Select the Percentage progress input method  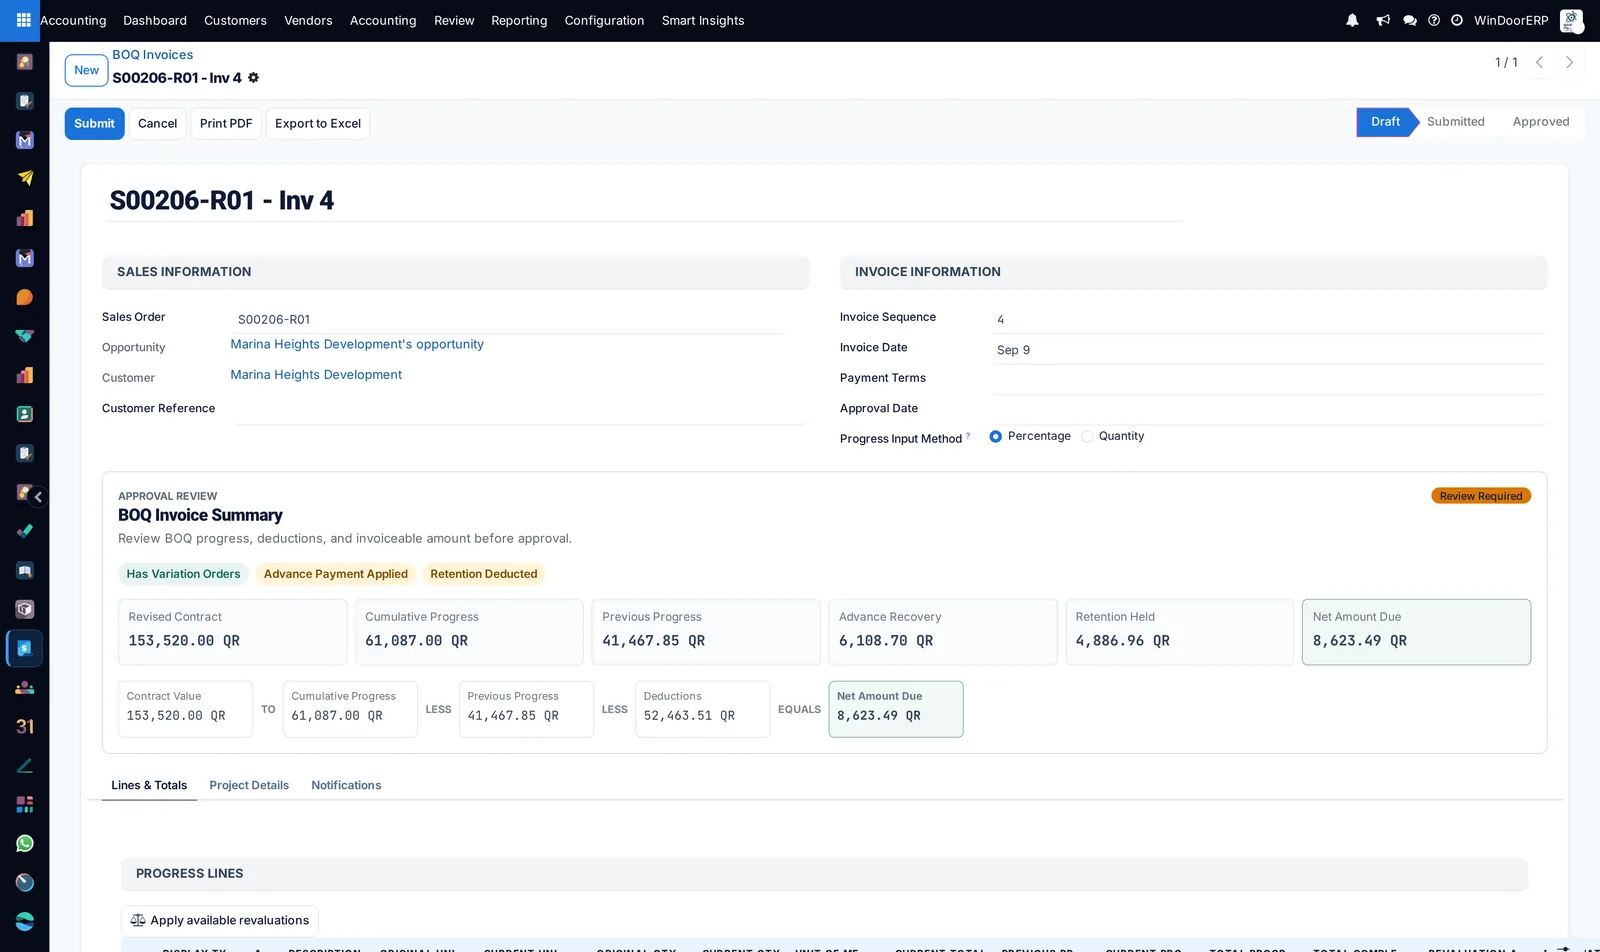coord(995,436)
